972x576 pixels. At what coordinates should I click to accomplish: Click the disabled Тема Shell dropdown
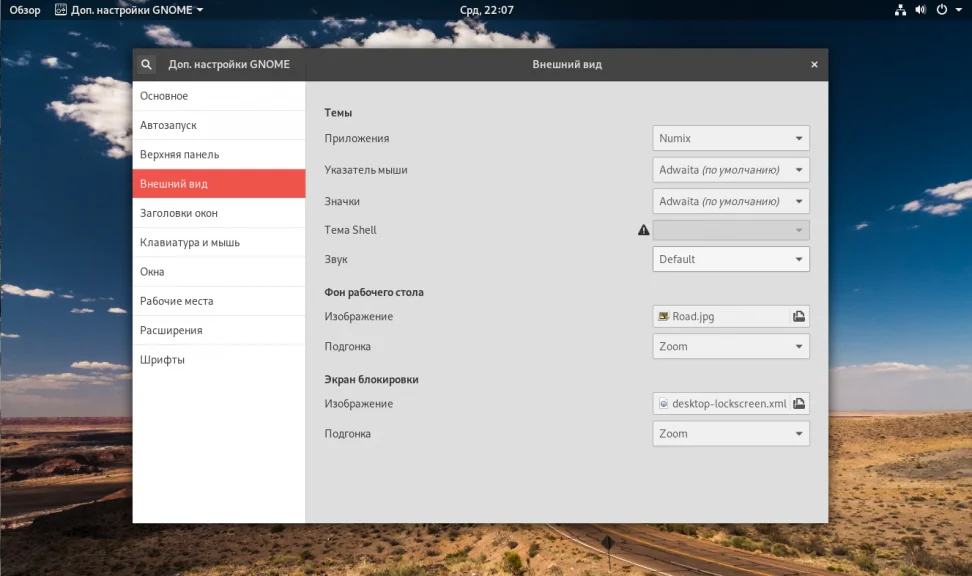pos(731,230)
